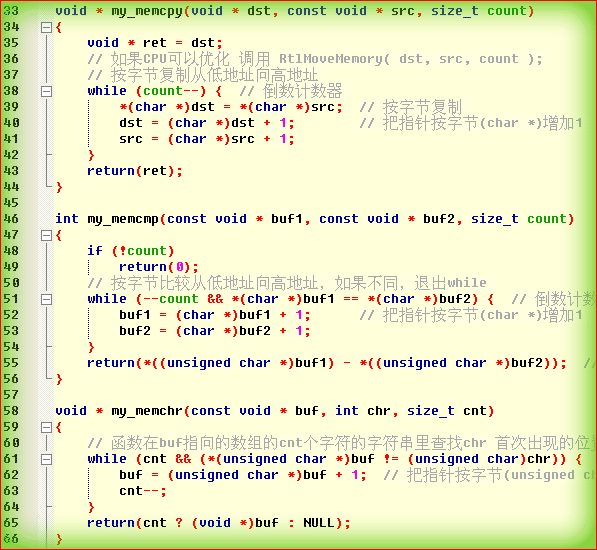Click 'cnt--;' on line 63

tap(143, 491)
